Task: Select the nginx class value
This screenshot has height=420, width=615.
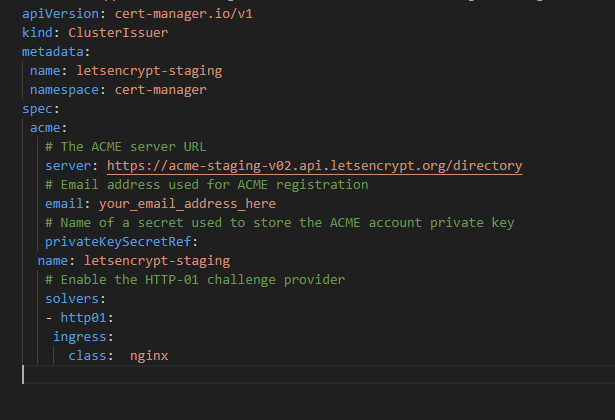Action: pyautogui.click(x=149, y=356)
